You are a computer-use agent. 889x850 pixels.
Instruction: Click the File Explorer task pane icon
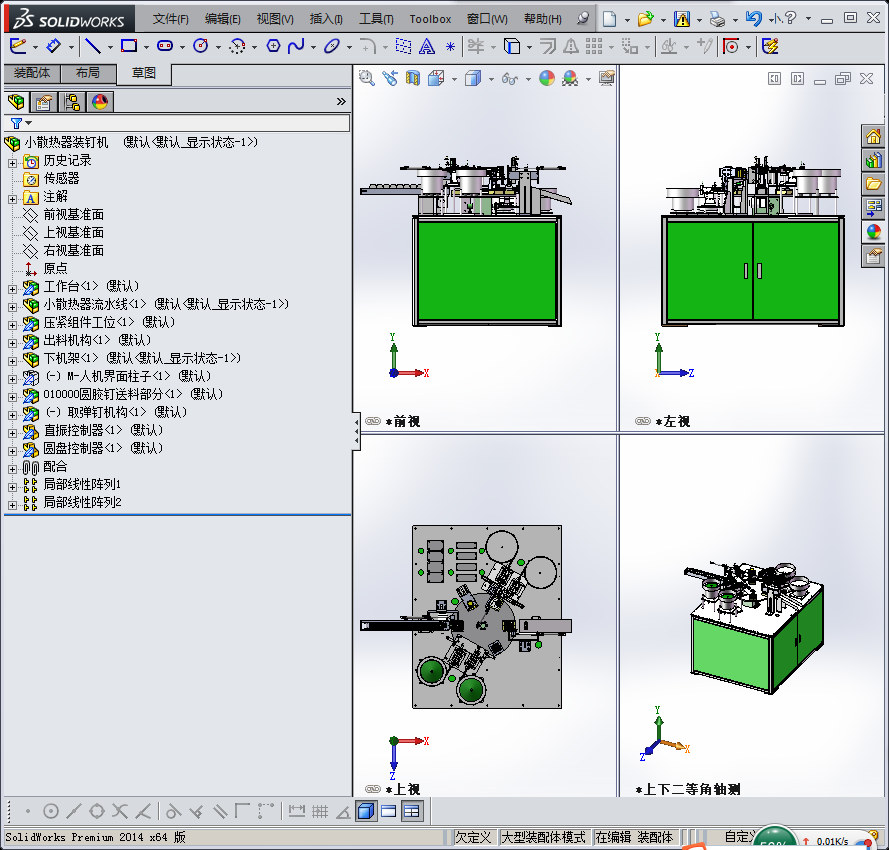tap(874, 184)
